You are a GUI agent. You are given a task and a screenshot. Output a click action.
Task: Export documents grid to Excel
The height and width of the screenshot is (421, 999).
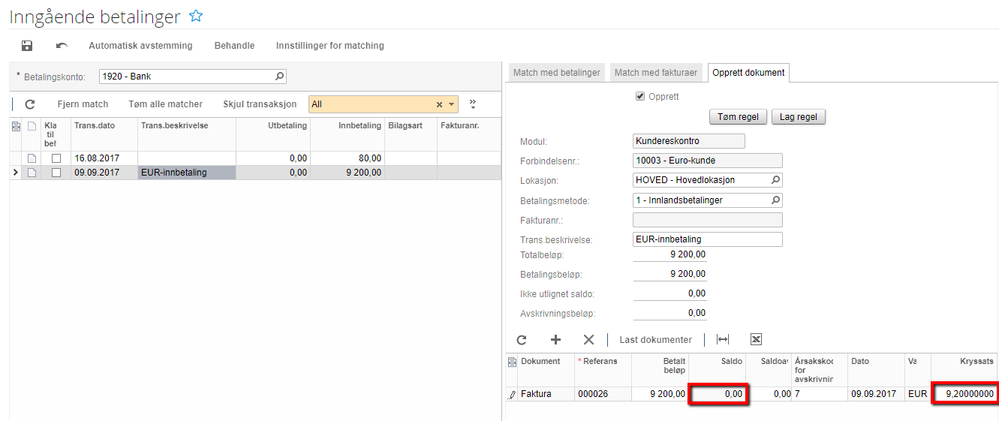point(756,339)
